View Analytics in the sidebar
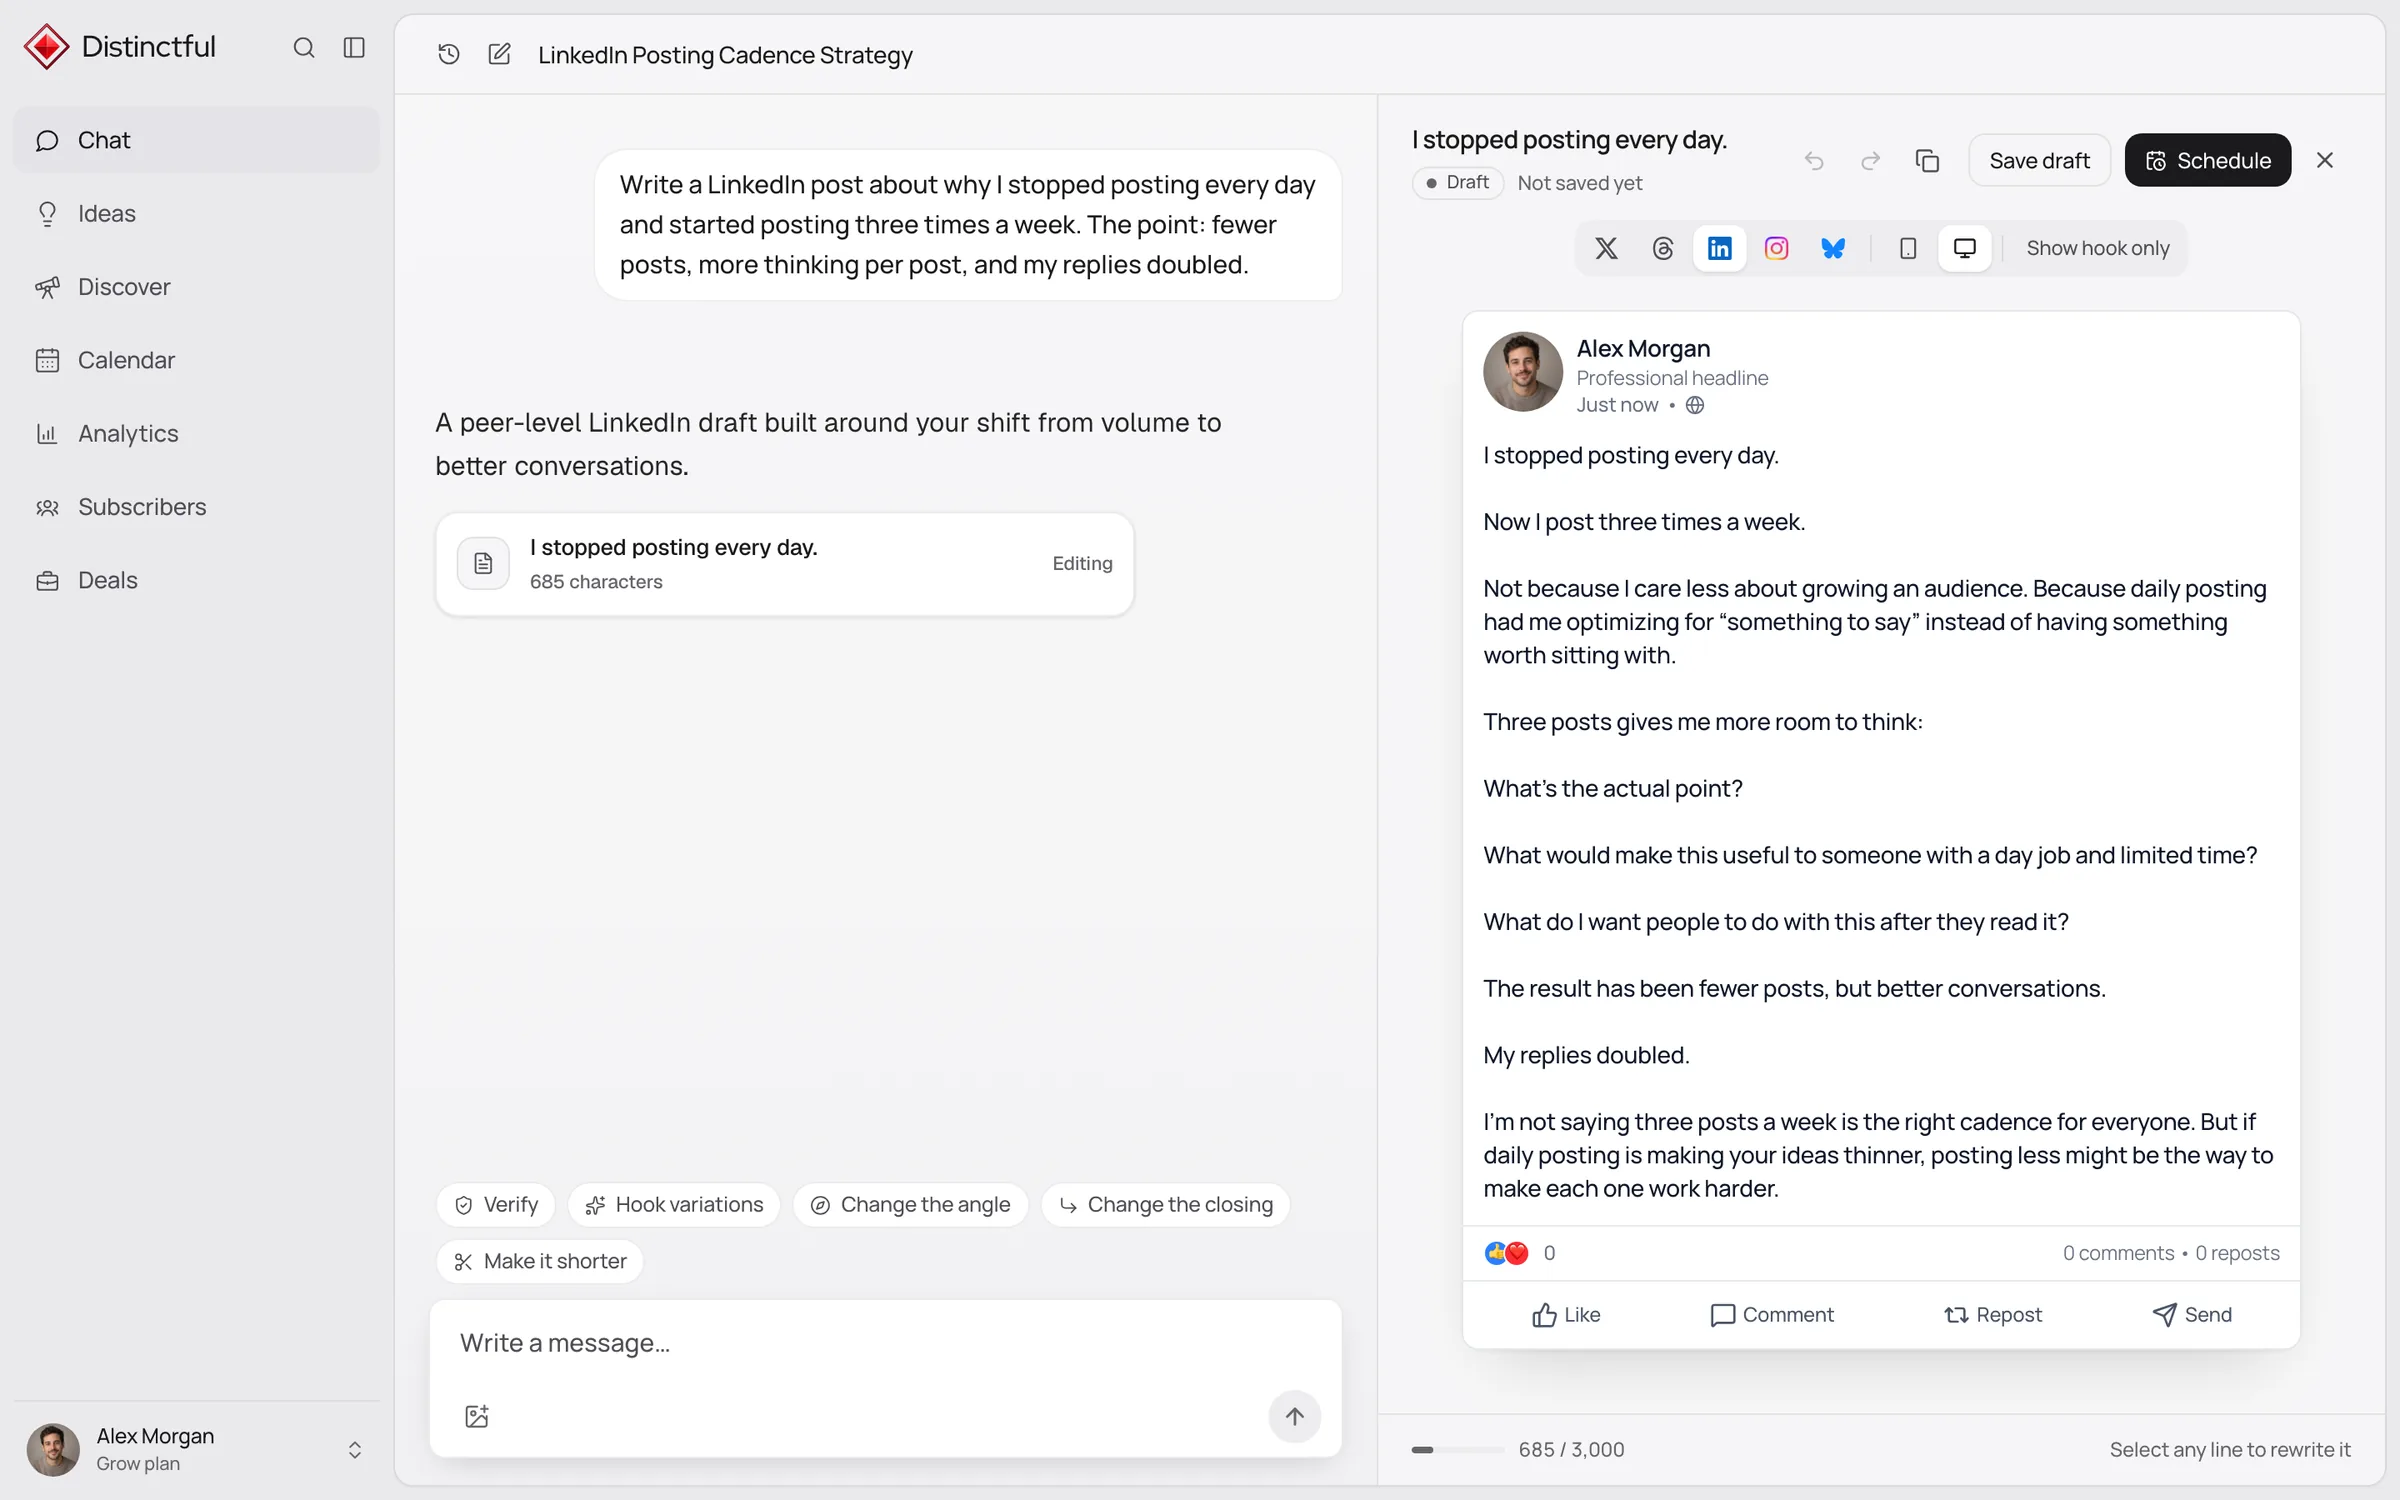The width and height of the screenshot is (2400, 1500). 197,433
